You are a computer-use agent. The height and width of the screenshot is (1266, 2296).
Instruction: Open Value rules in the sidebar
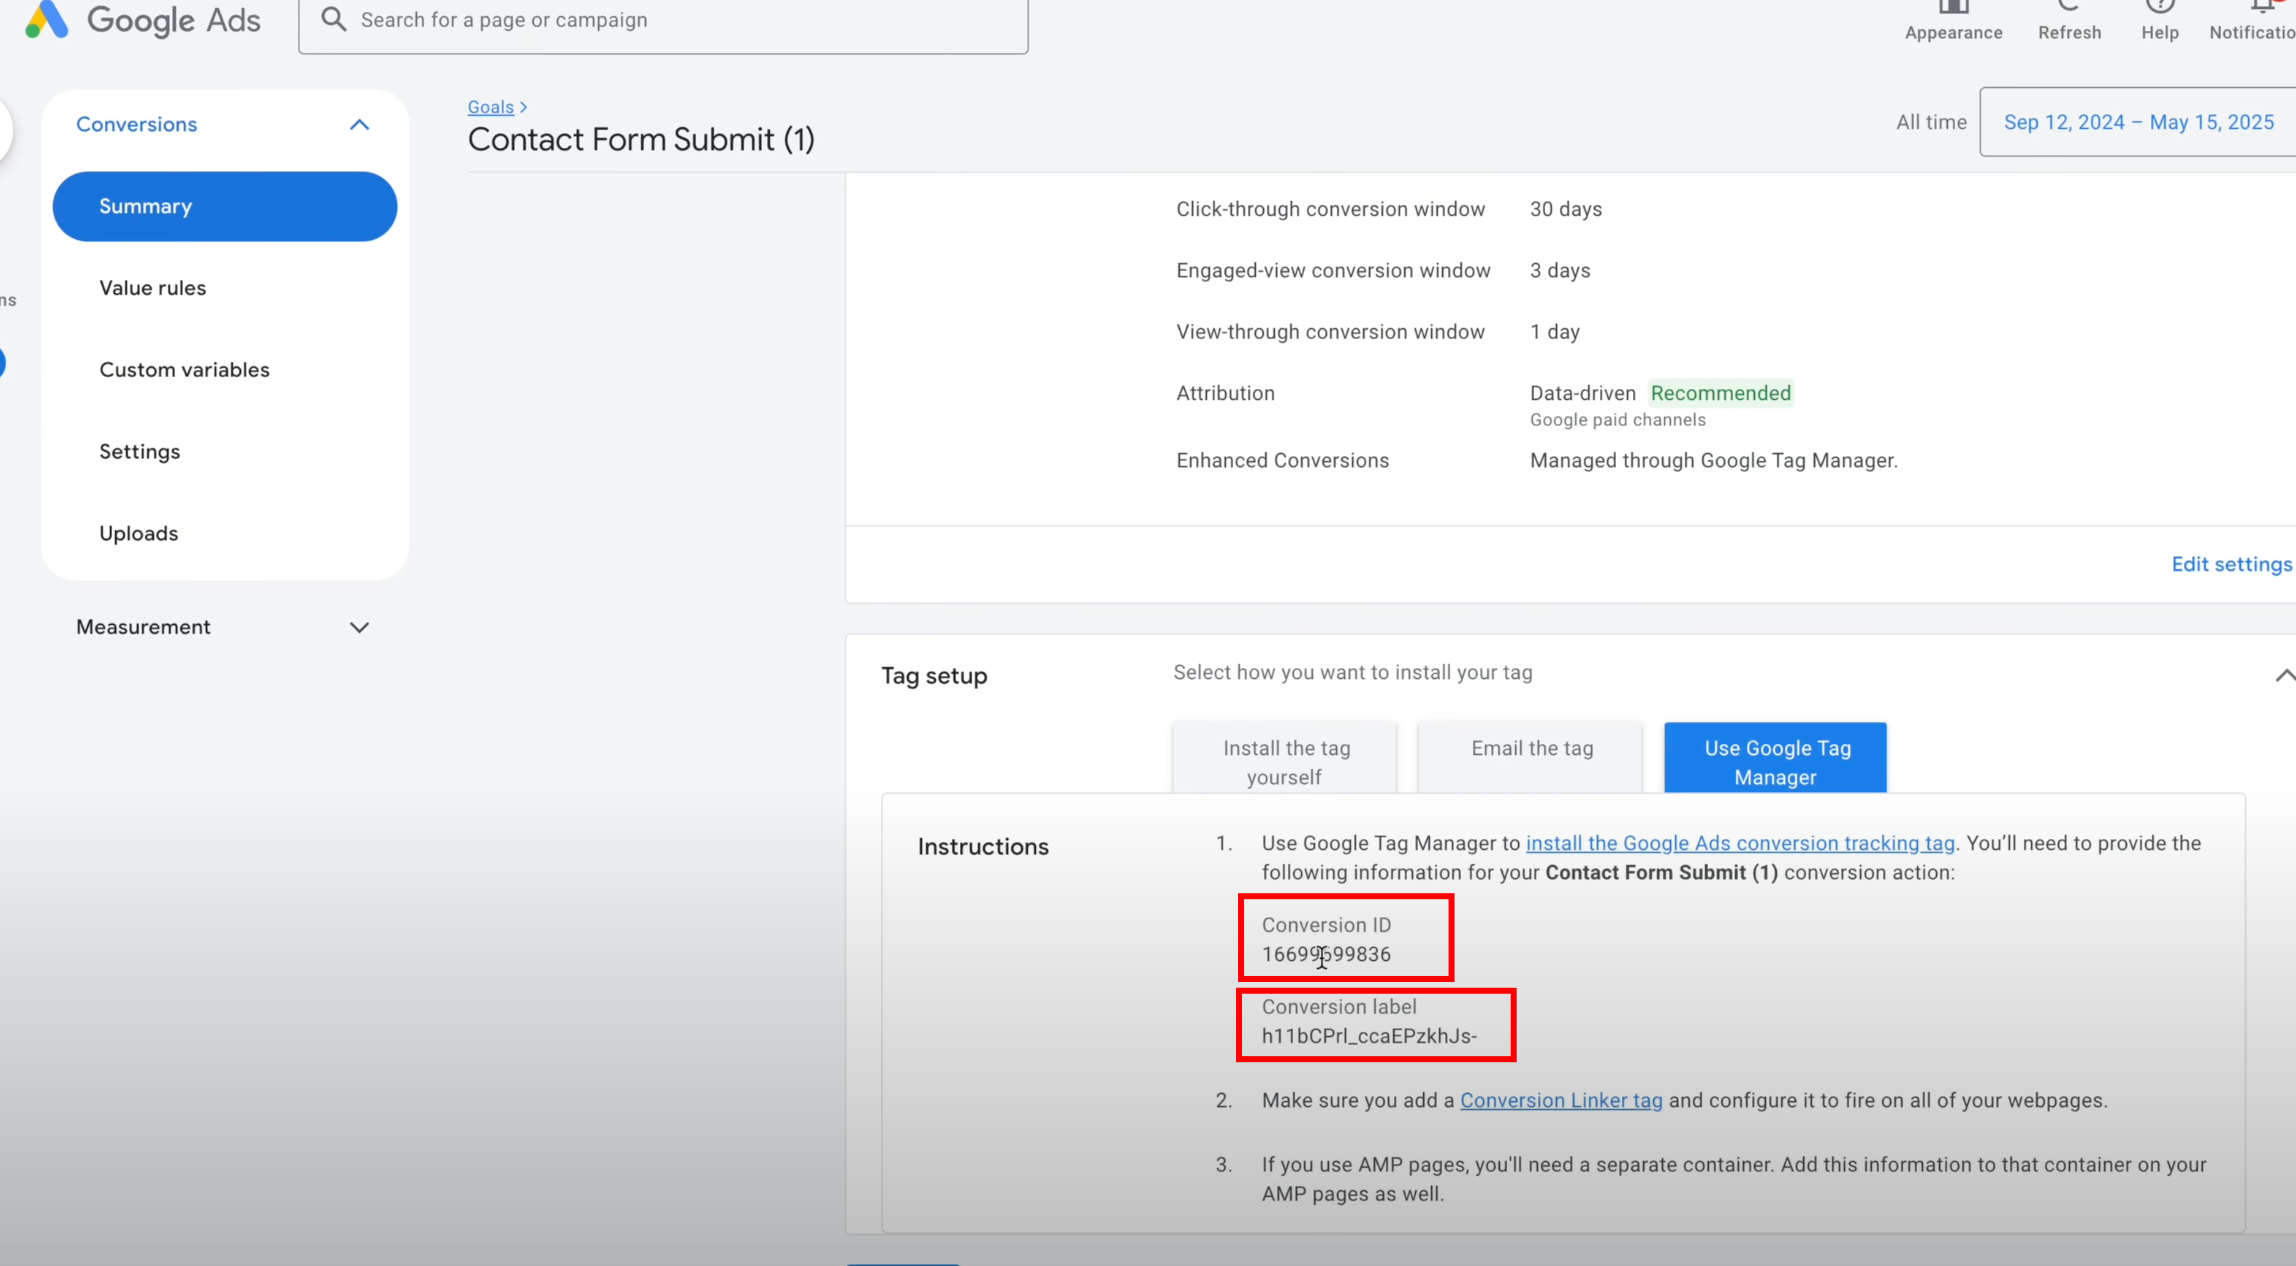click(x=153, y=288)
